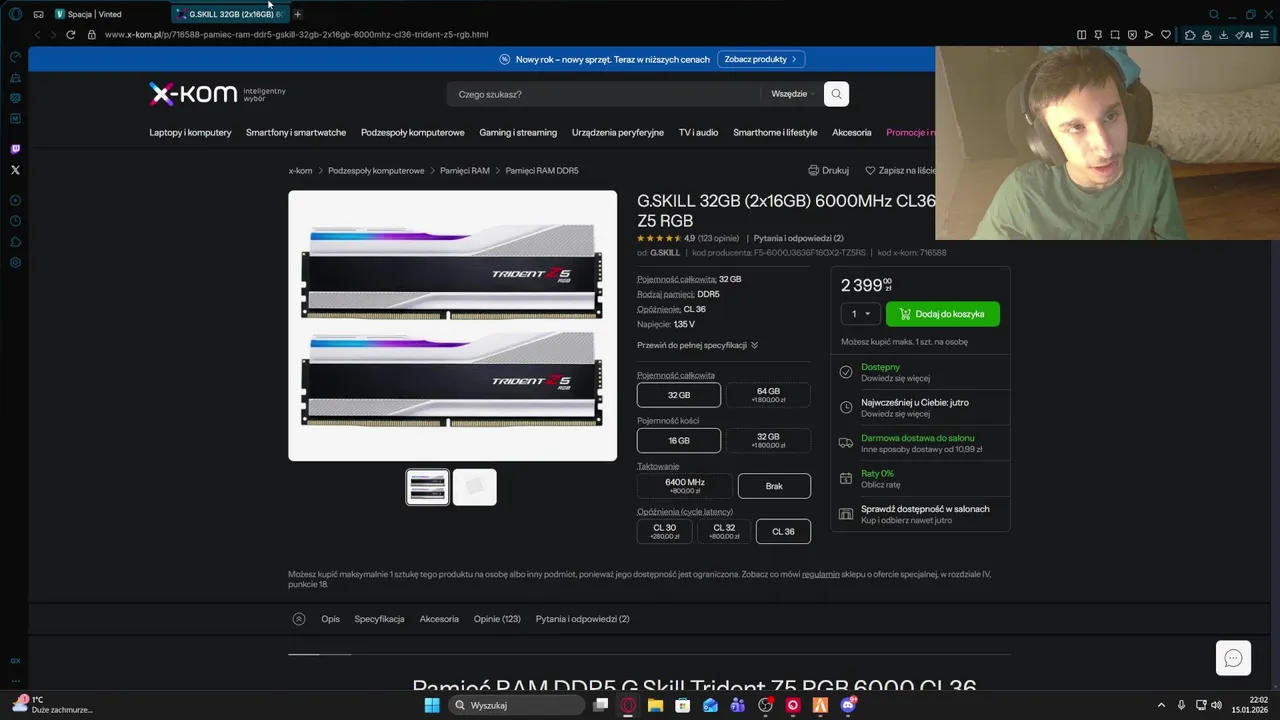Click the send (My Flow) arrow icon
Viewport: 1280px width, 720px height.
[1149, 34]
